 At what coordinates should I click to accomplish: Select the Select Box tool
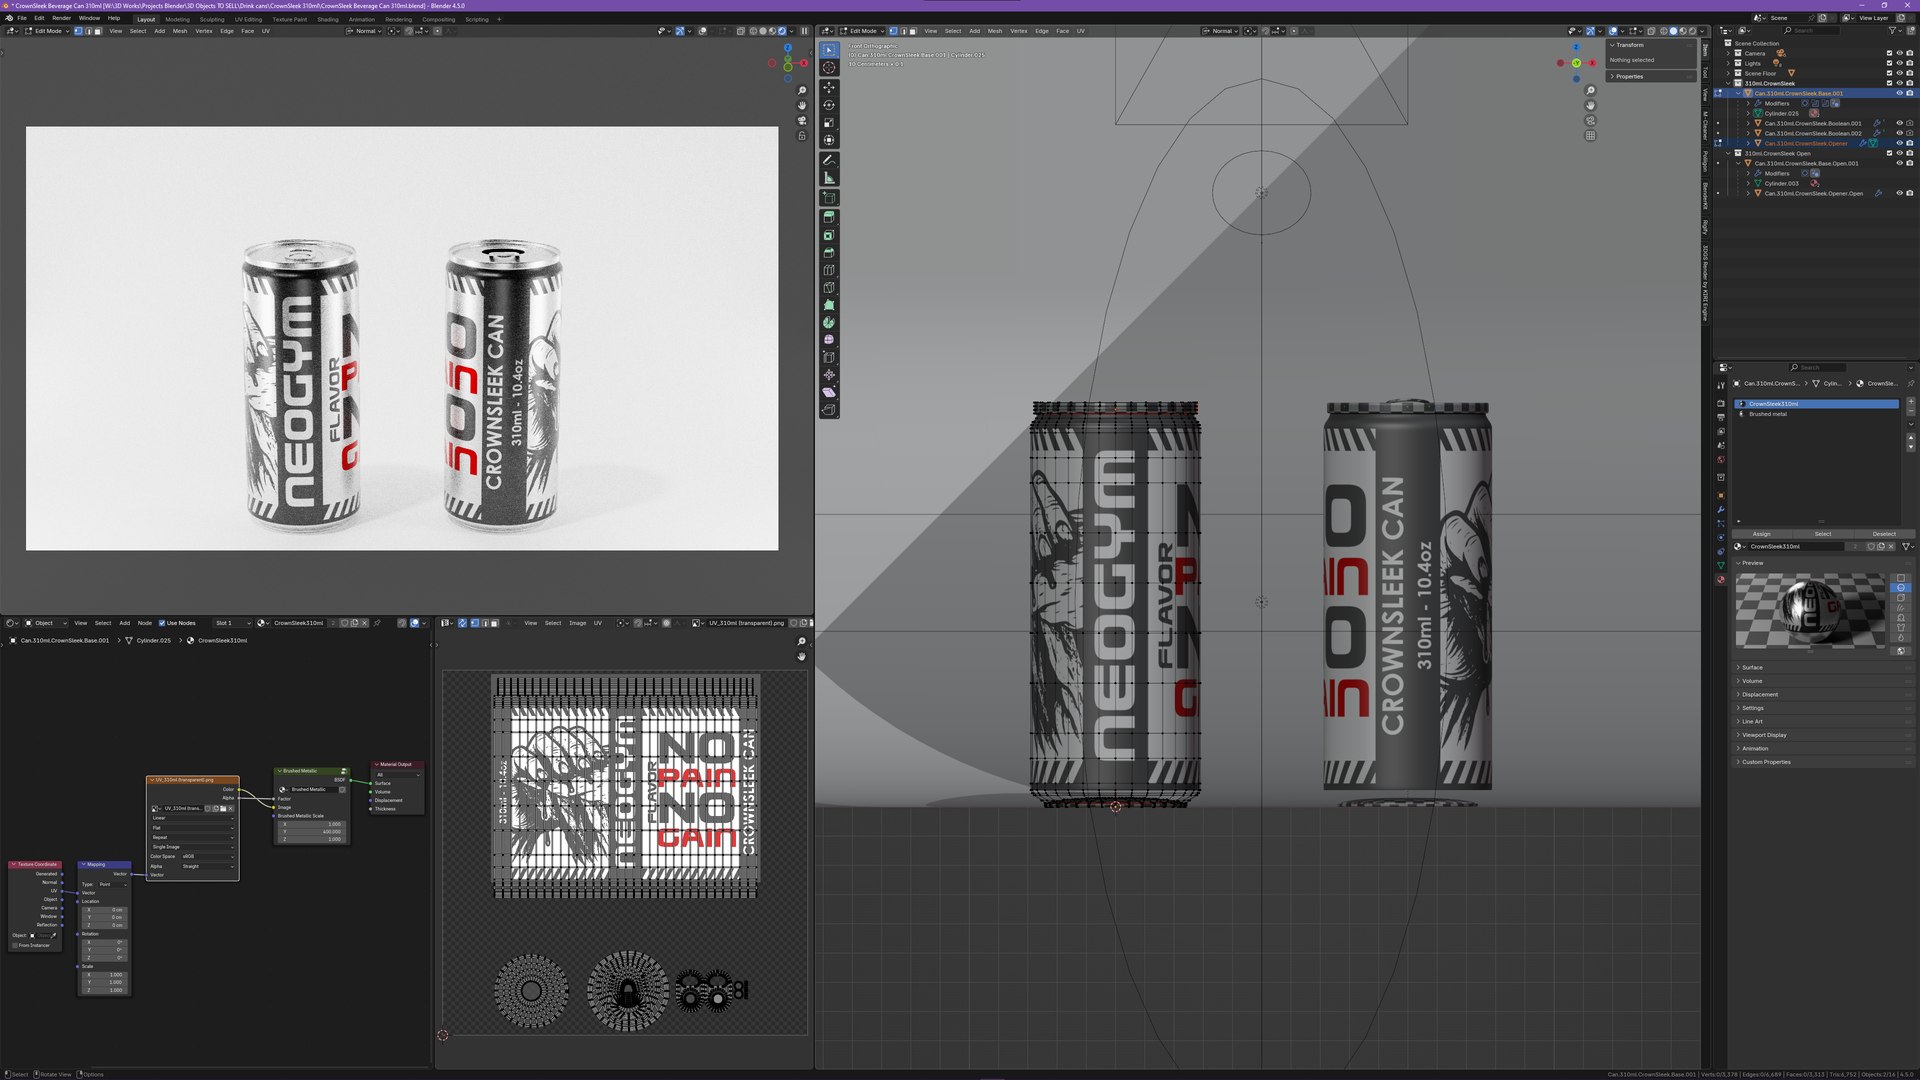coord(829,49)
